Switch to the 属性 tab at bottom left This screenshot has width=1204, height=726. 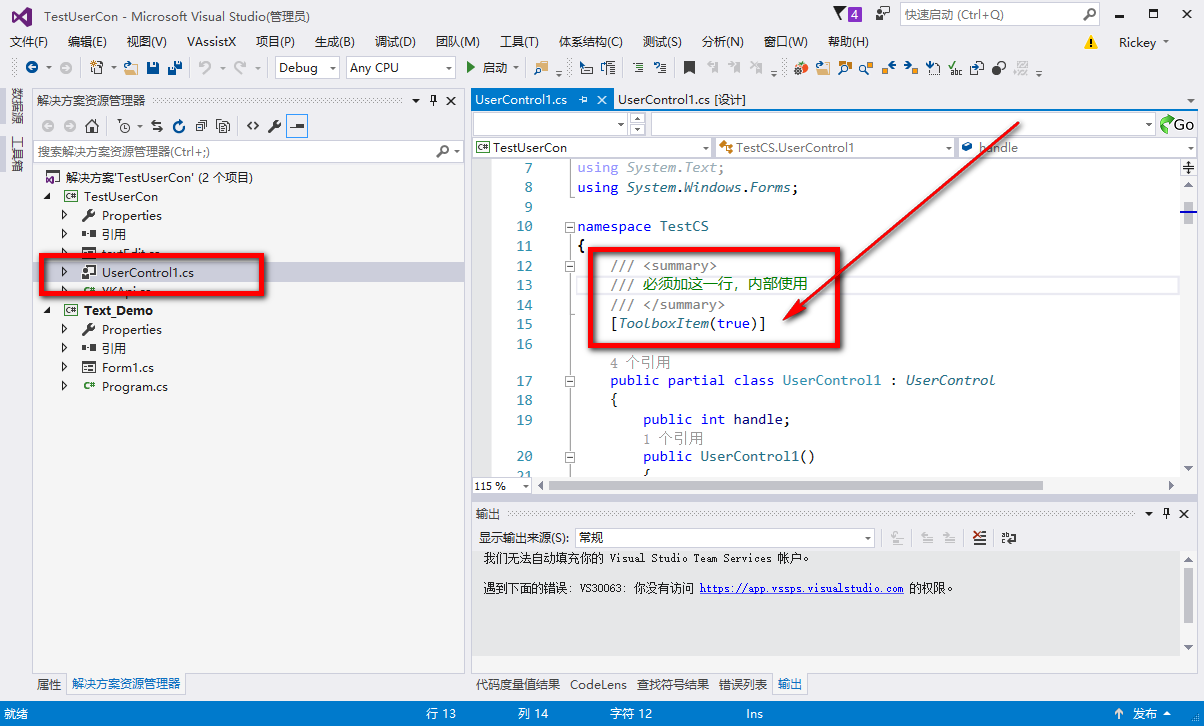pyautogui.click(x=49, y=685)
